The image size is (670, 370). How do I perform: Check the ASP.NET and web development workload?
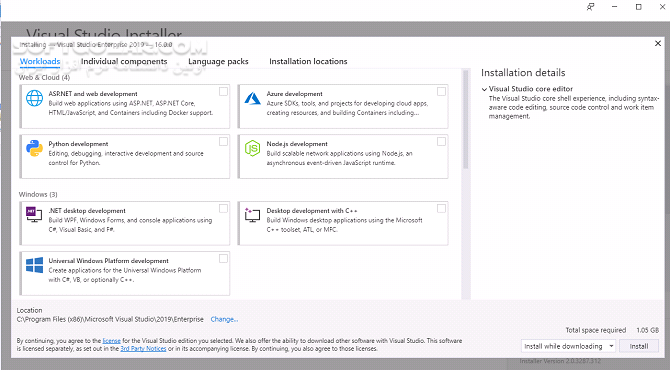pyautogui.click(x=223, y=91)
